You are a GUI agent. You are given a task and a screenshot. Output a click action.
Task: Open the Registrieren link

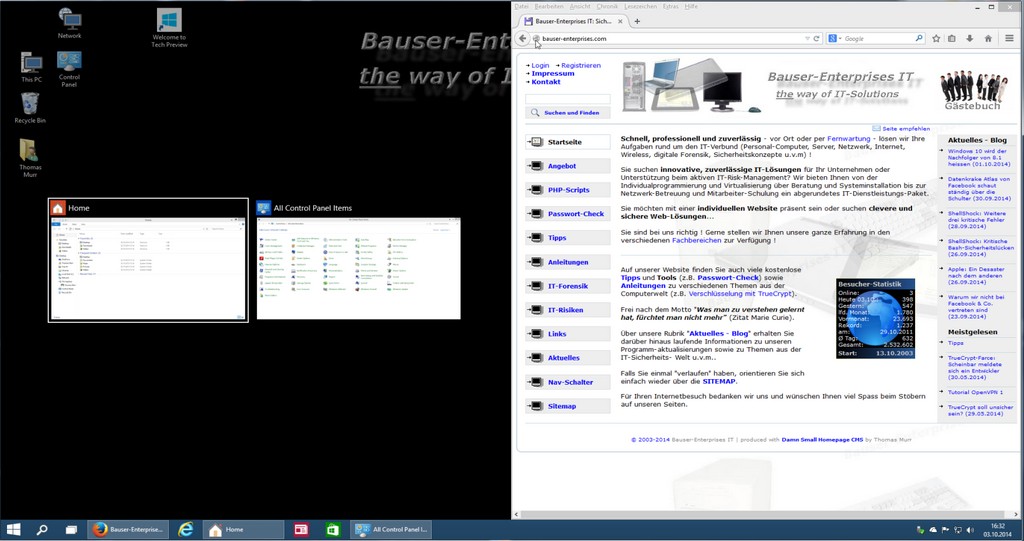[581, 65]
